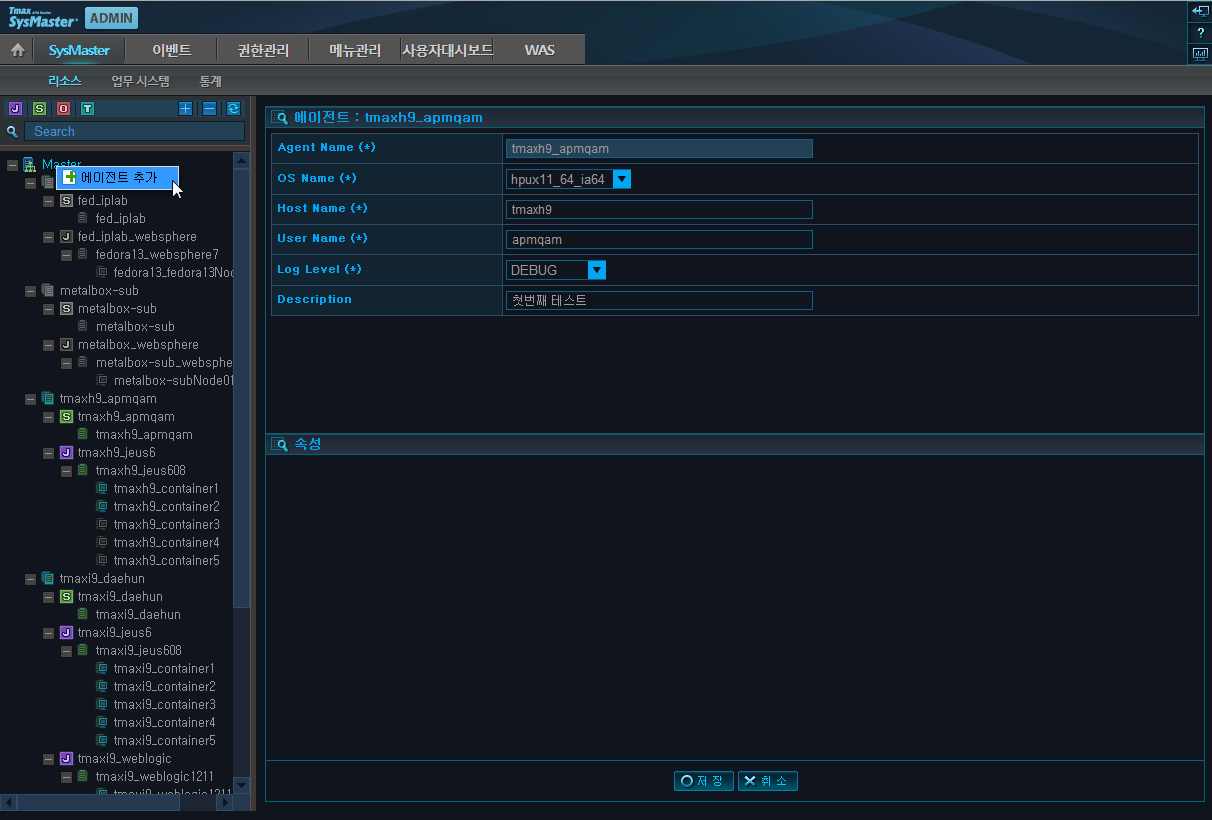Switch to 리소스 submenu
This screenshot has width=1212, height=820.
pyautogui.click(x=64, y=81)
